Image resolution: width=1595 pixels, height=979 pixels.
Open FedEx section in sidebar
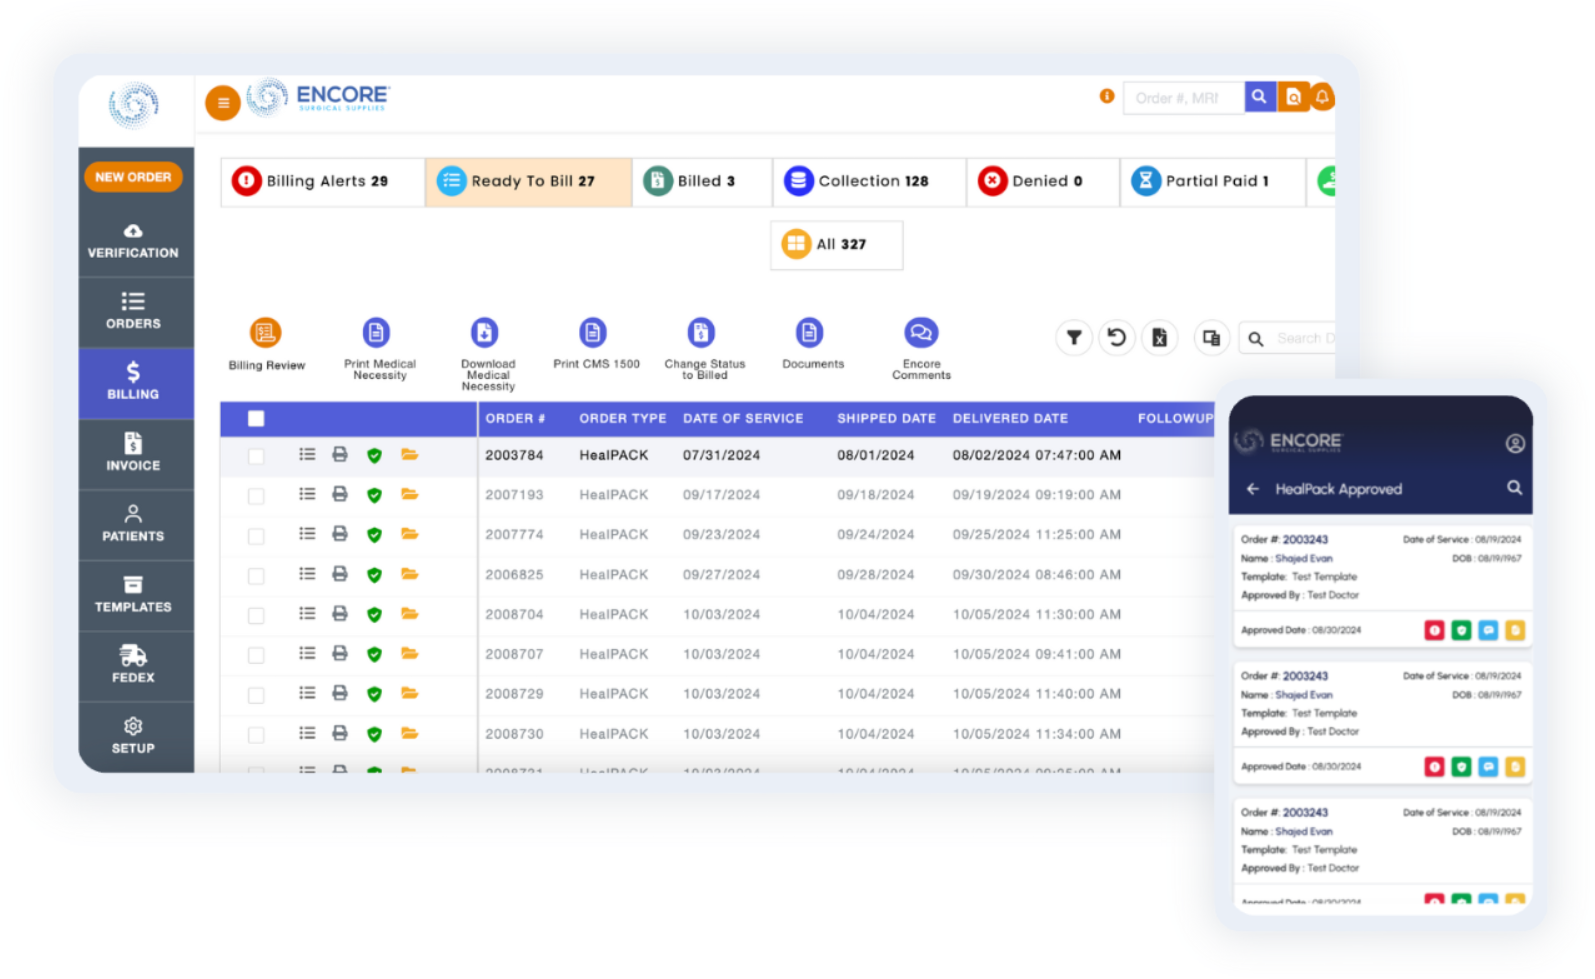[x=133, y=666]
